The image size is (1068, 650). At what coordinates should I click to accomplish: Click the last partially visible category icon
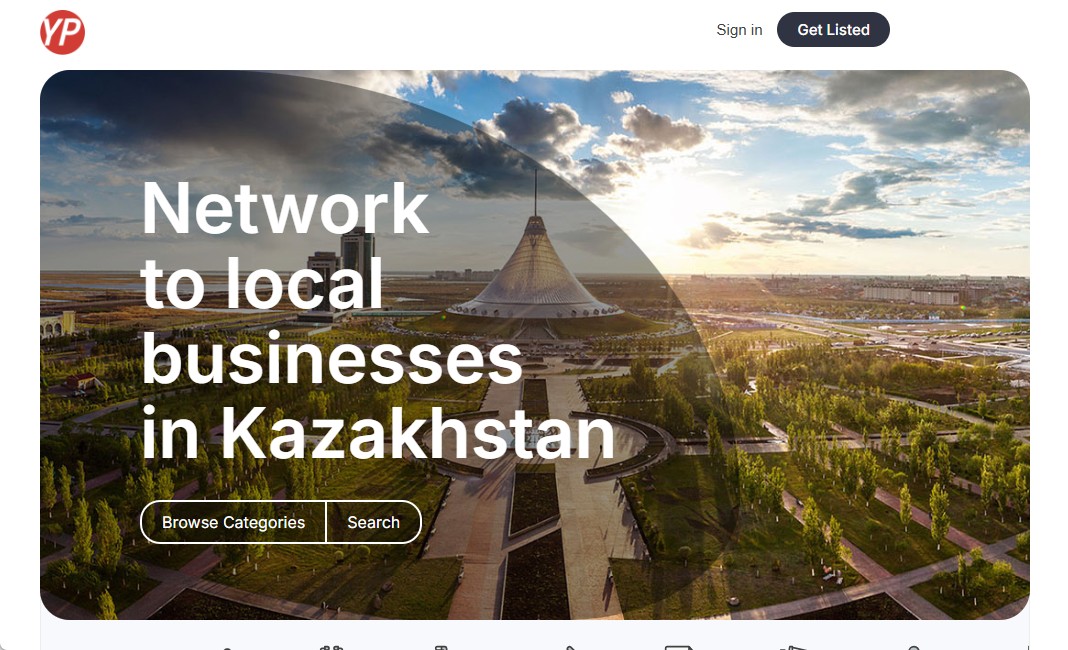click(x=914, y=648)
